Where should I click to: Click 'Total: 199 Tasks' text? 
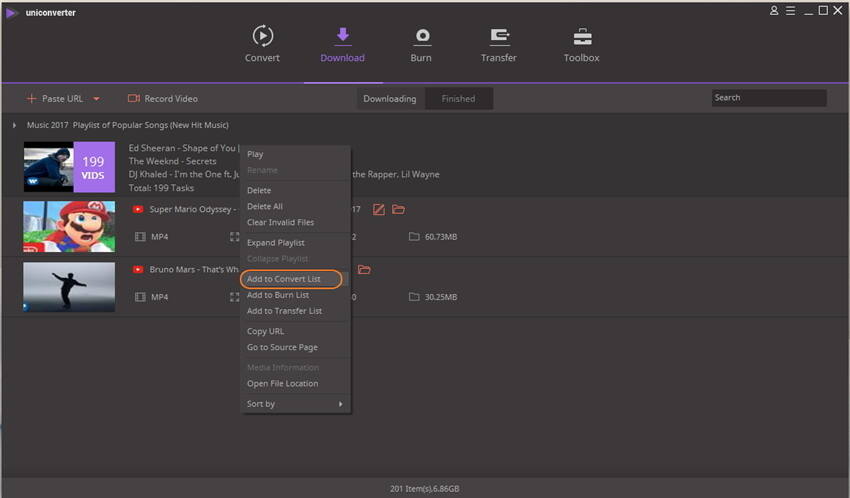(161, 188)
